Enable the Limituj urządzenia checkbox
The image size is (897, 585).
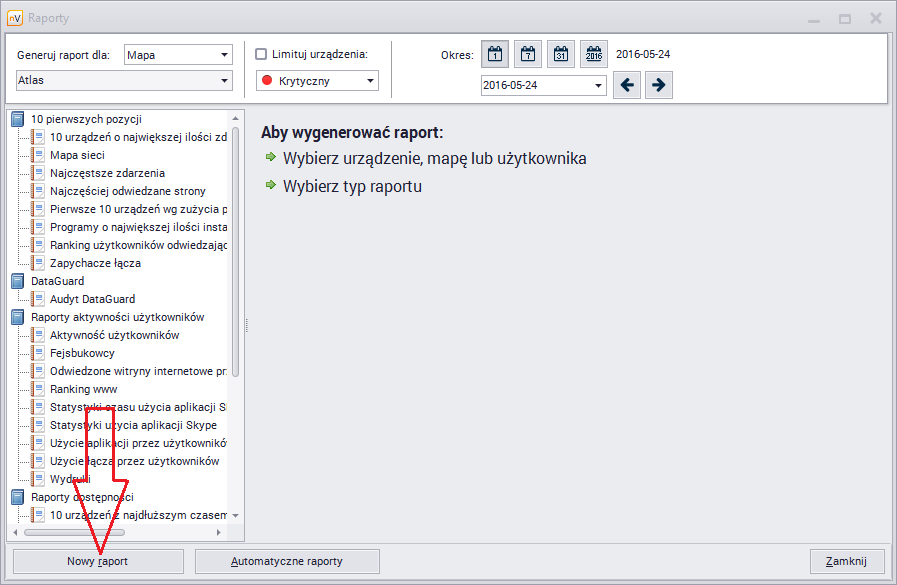click(262, 54)
